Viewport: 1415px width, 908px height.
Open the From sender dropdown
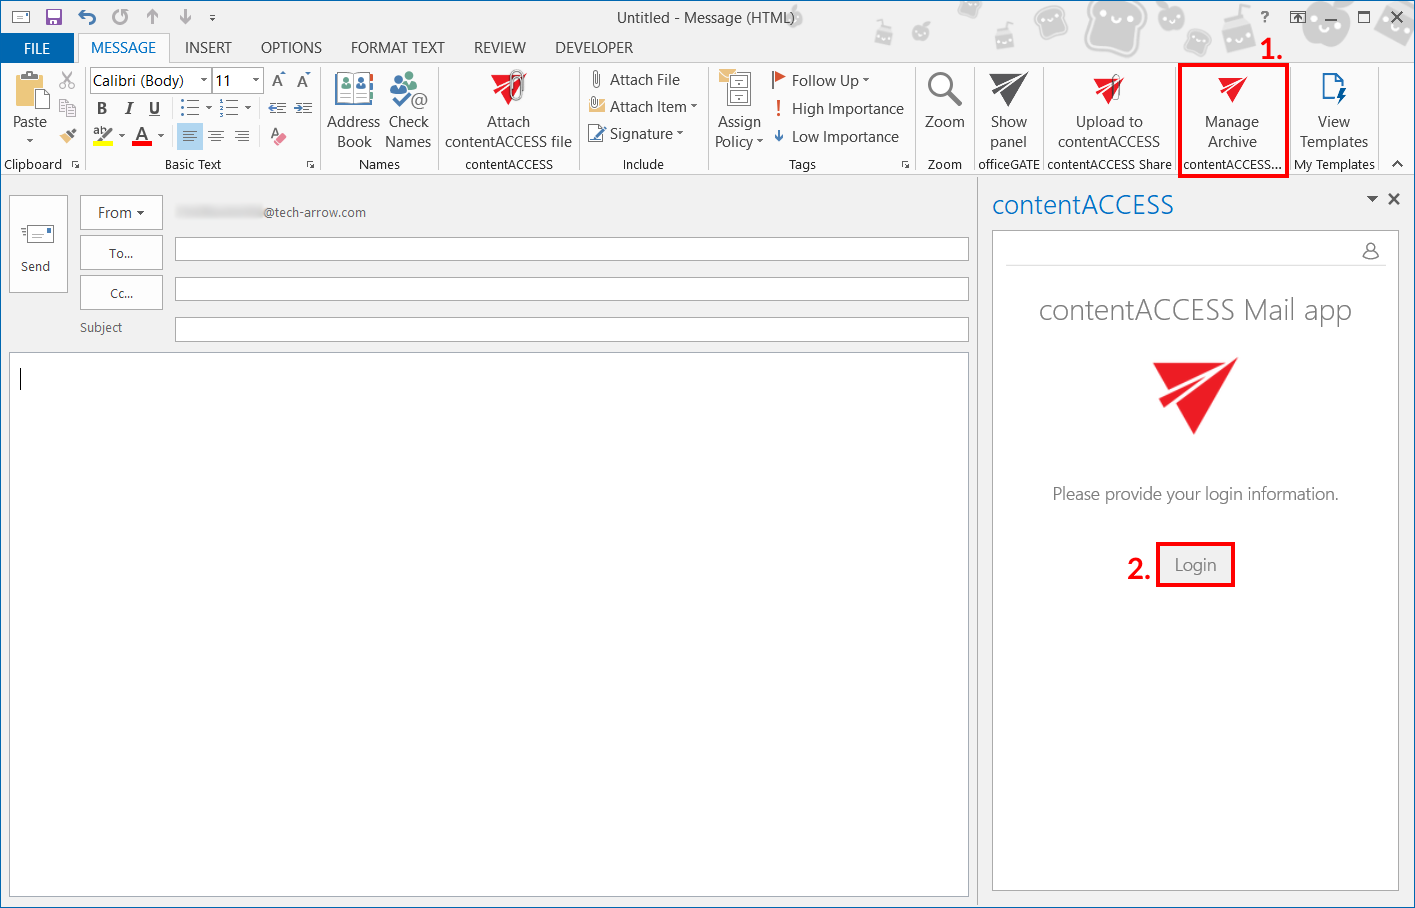pyautogui.click(x=121, y=213)
